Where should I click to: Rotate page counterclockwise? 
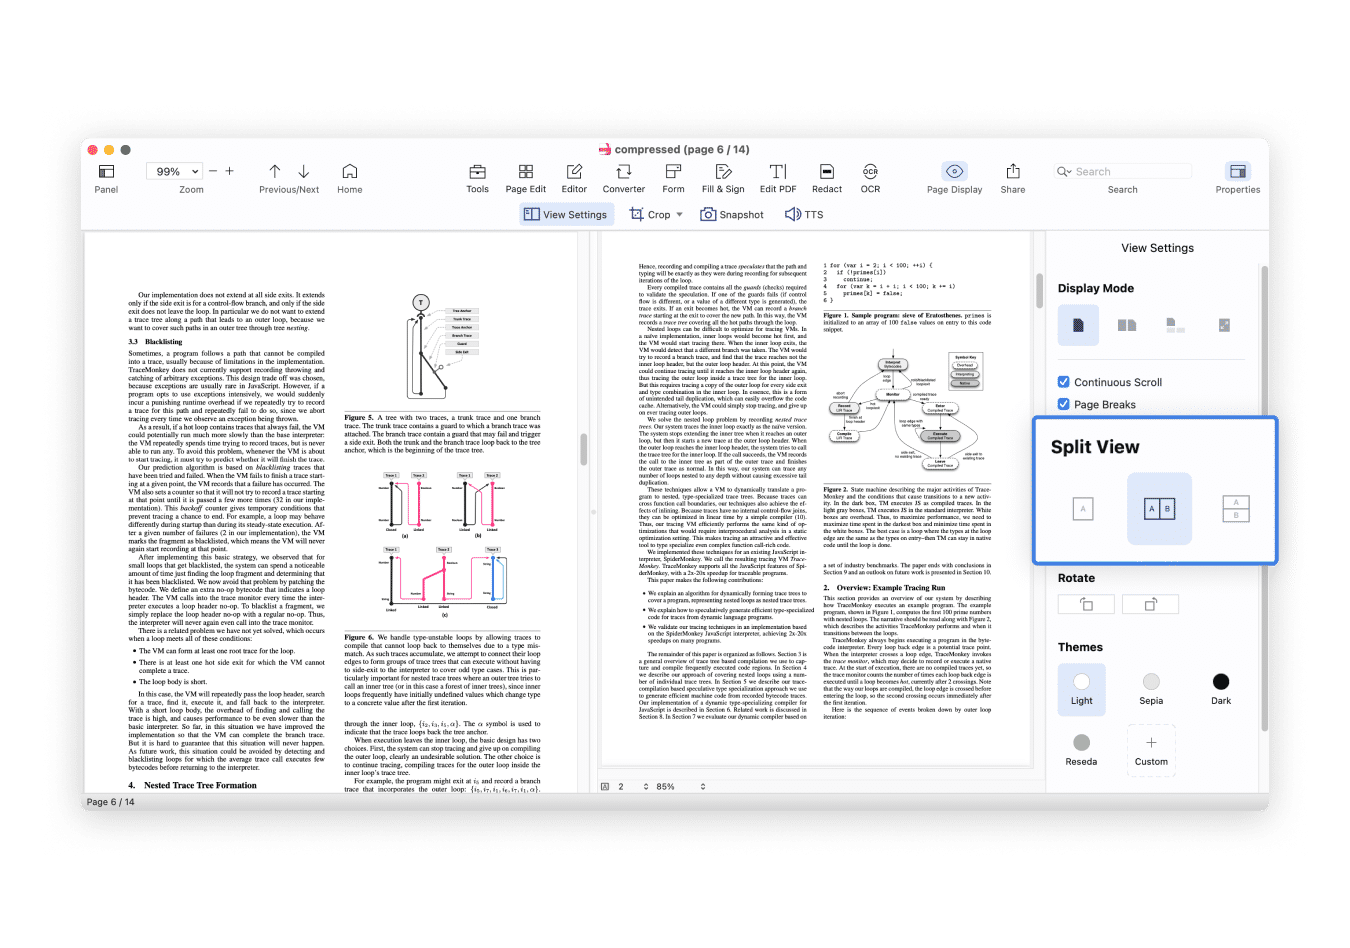coord(1086,604)
